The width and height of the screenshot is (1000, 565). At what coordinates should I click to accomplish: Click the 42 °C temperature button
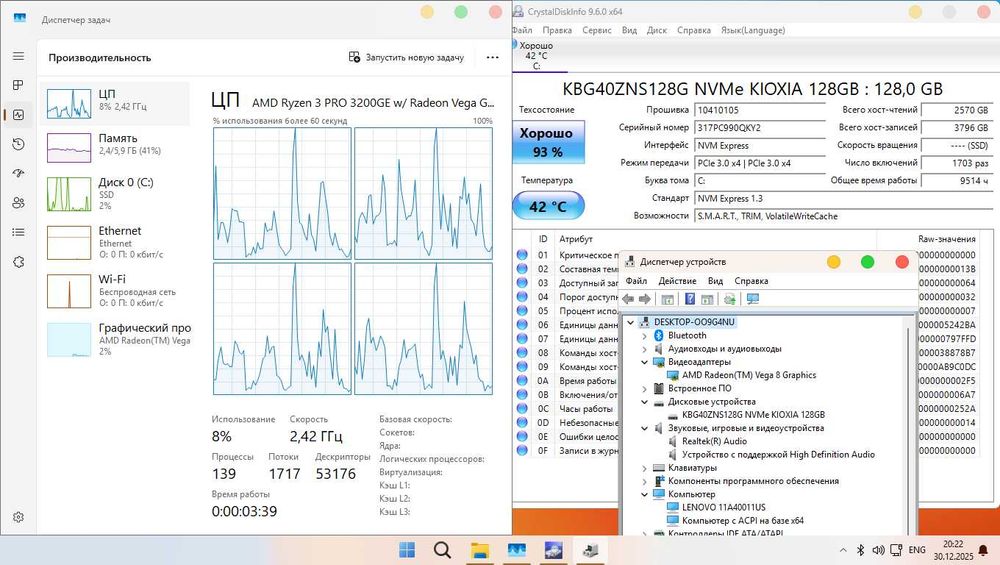coord(548,206)
